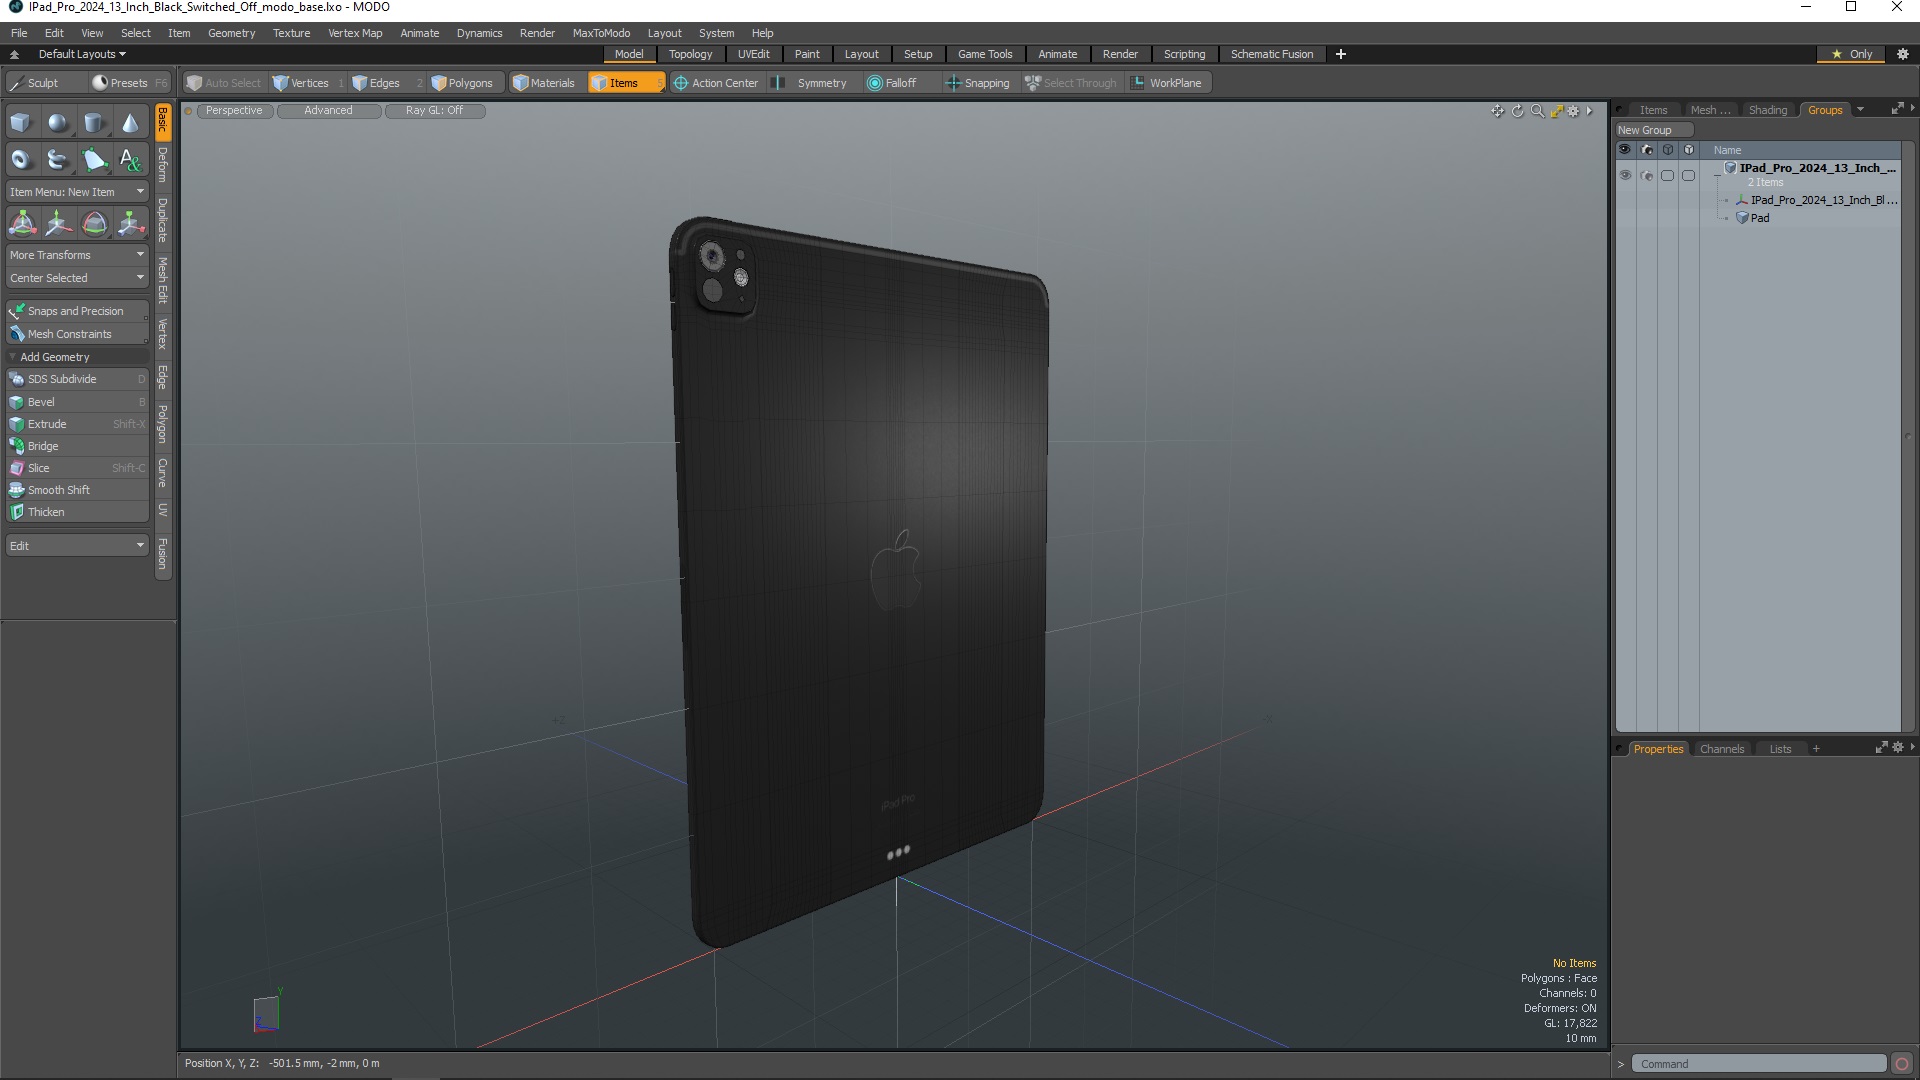1920x1080 pixels.
Task: Click the viewport pan (move) control icon
Action: 1497,111
